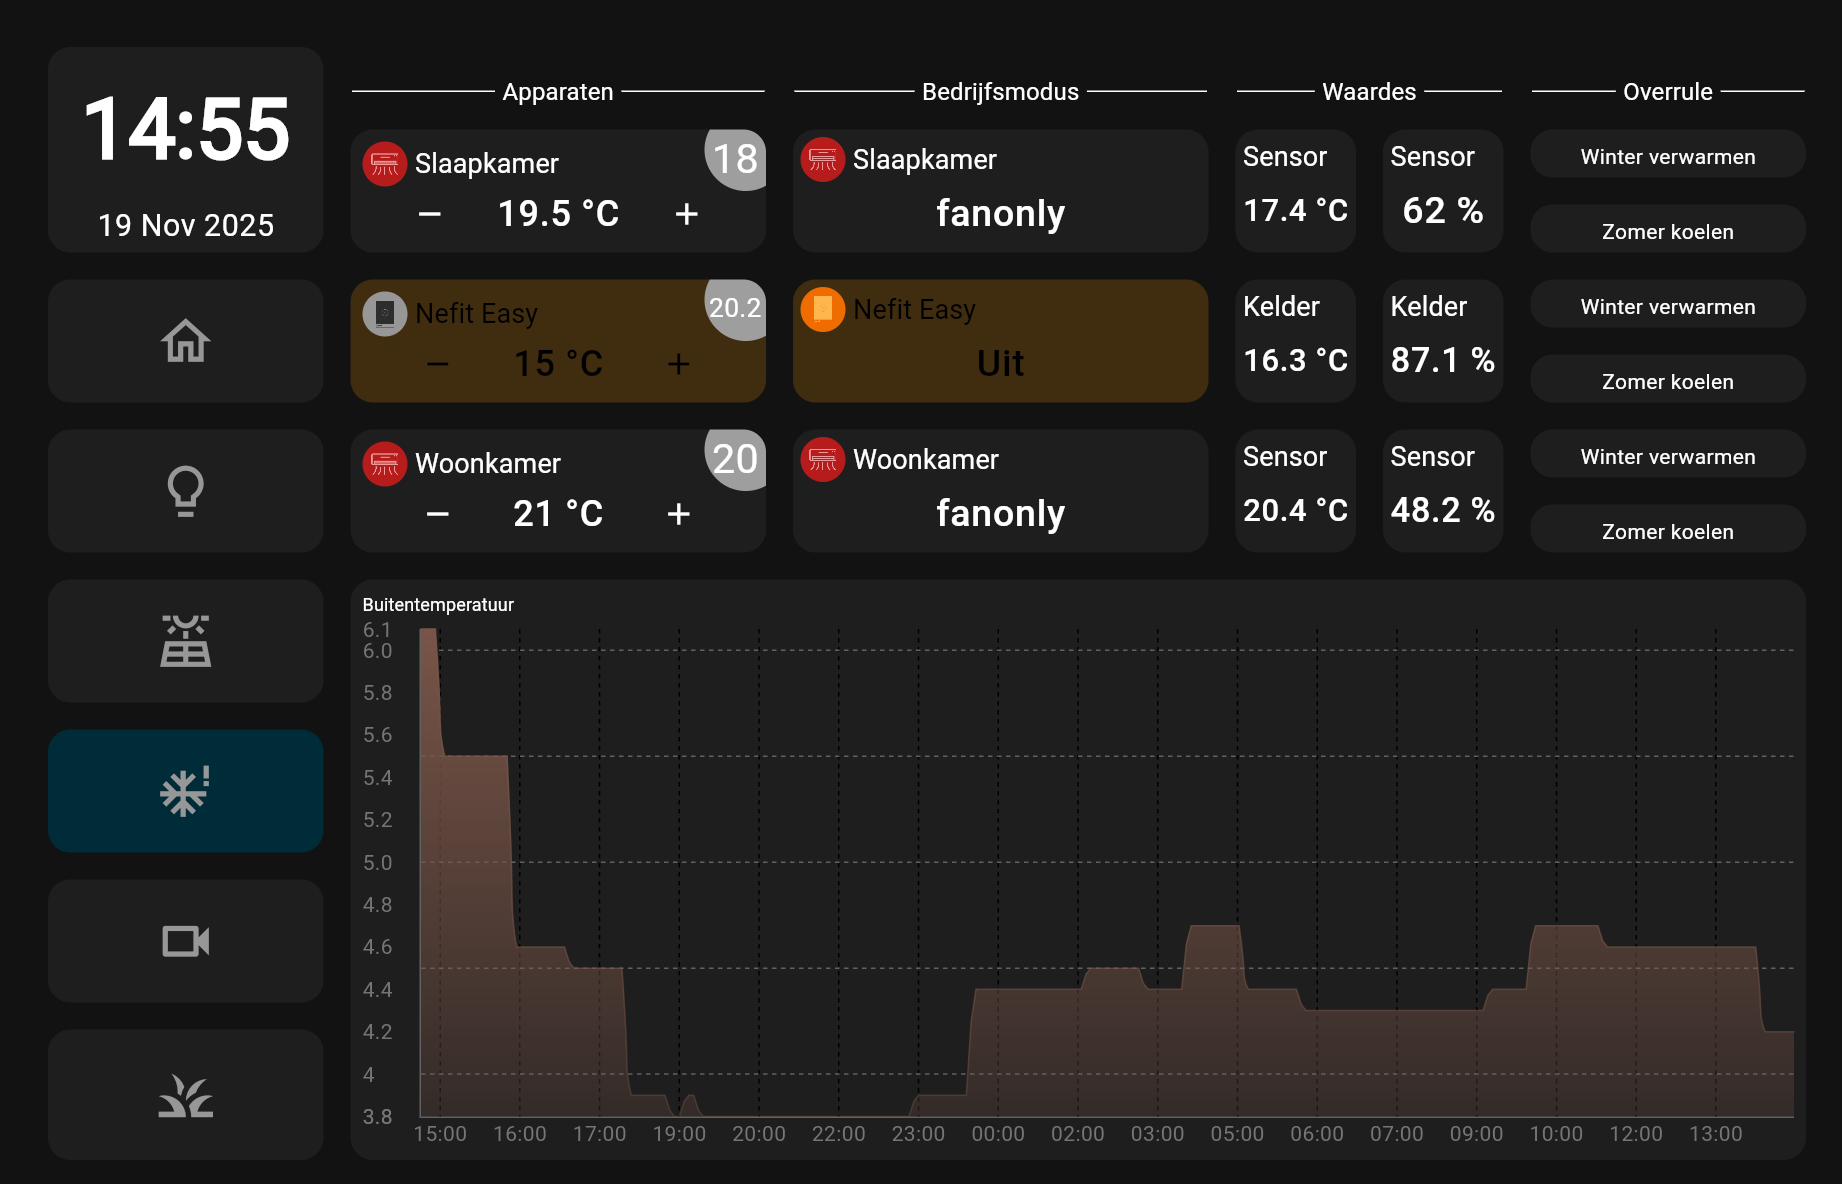The image size is (1842, 1184).
Task: Click the Slaapkamer 19.5 °C setpoint value
Action: tap(559, 214)
